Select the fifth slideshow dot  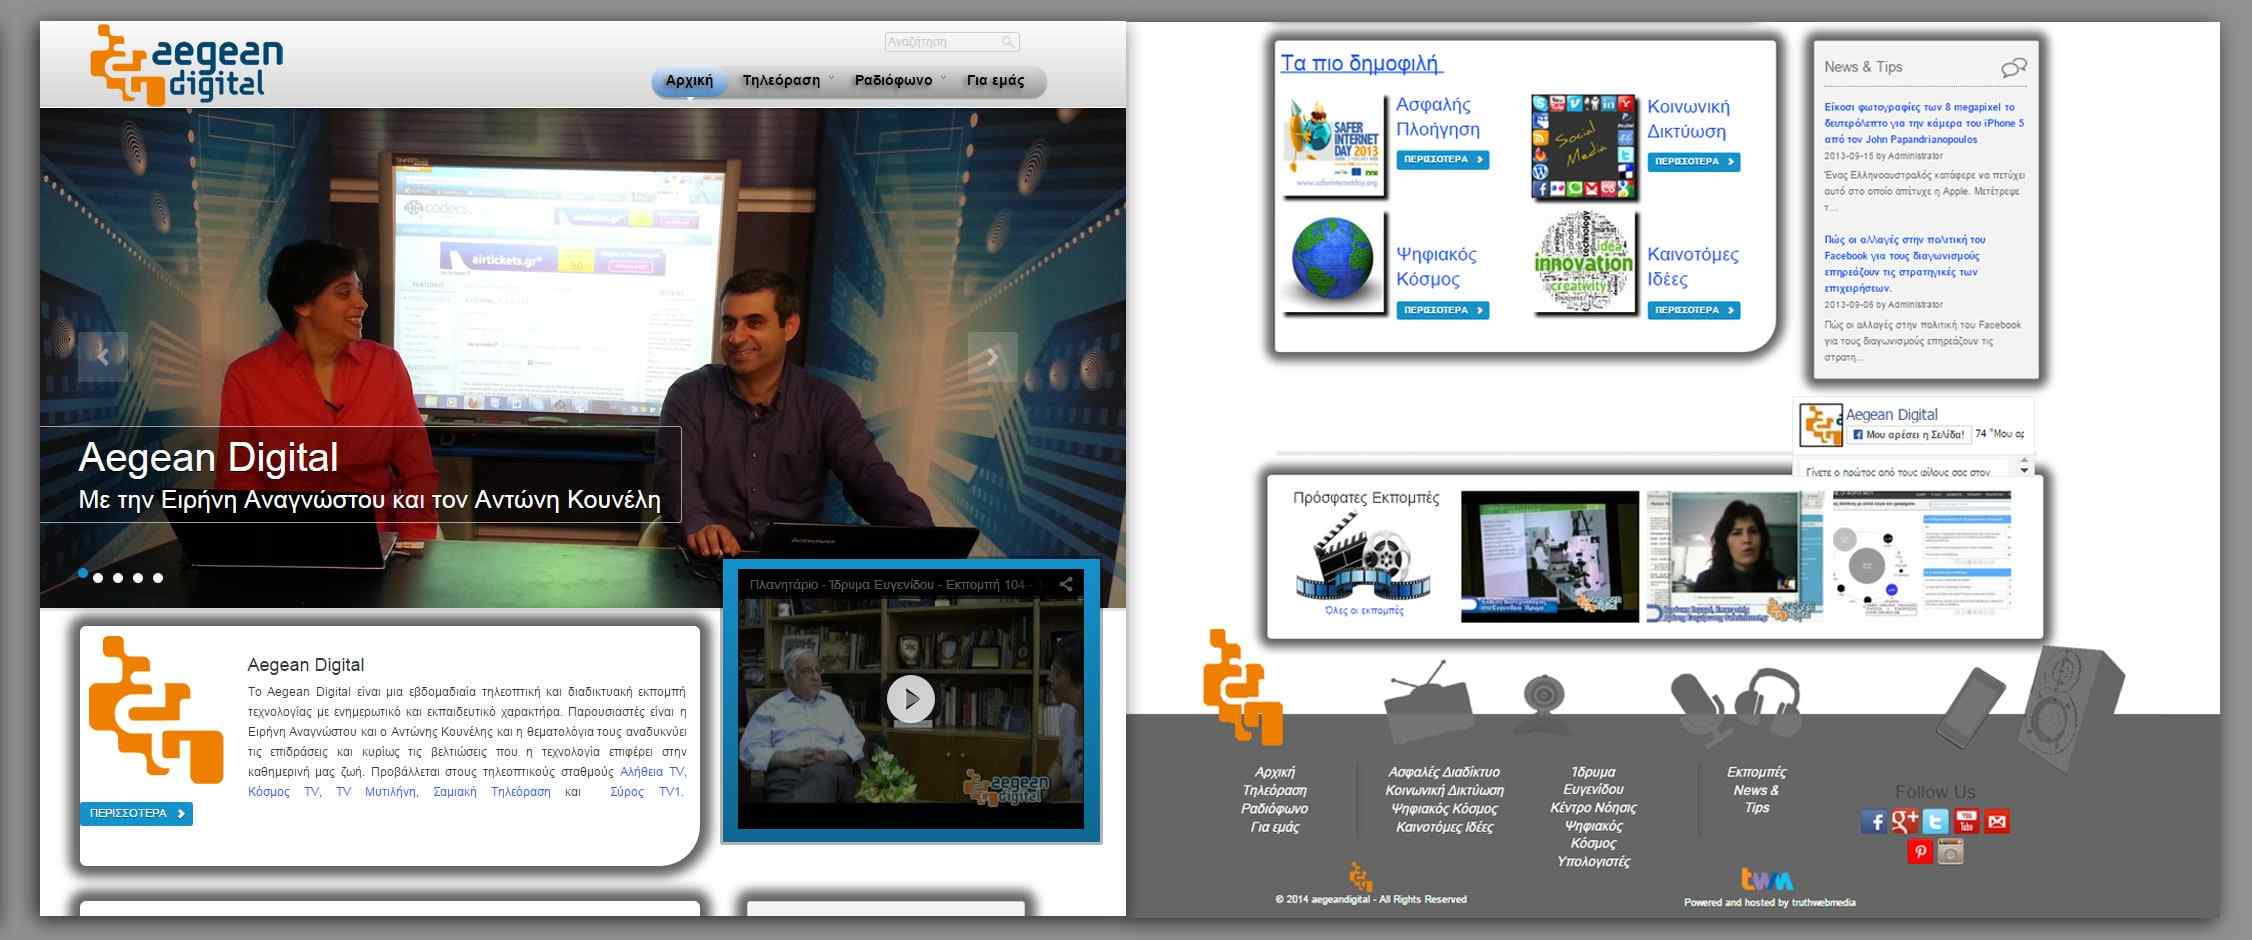158,577
